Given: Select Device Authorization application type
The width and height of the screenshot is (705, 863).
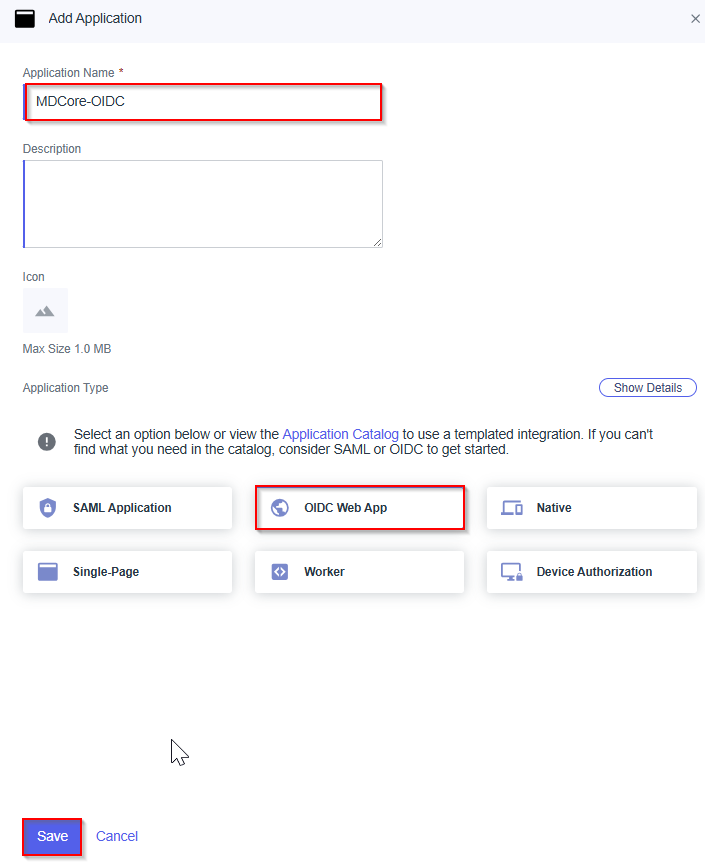Looking at the screenshot, I should coord(591,572).
